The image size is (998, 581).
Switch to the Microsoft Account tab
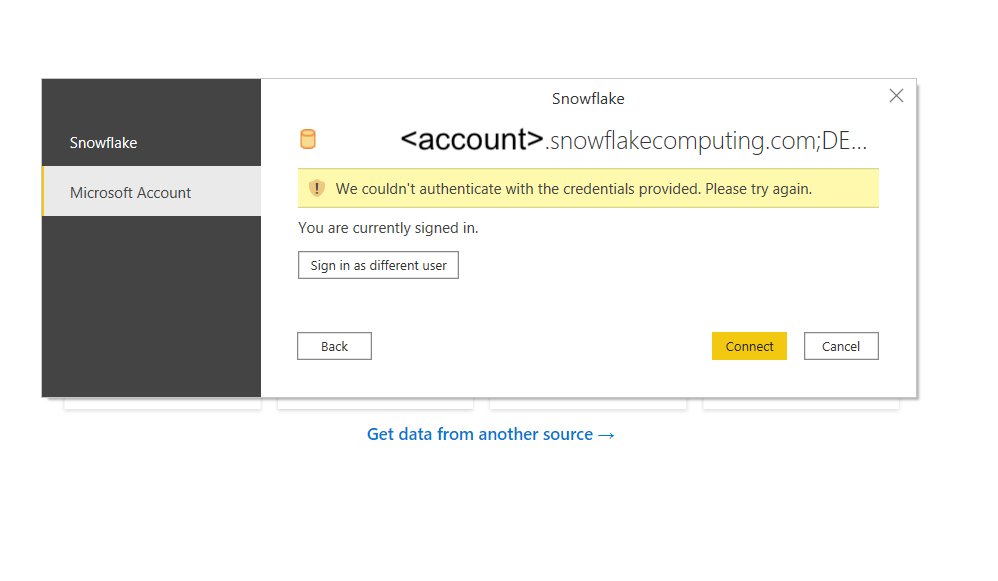151,192
